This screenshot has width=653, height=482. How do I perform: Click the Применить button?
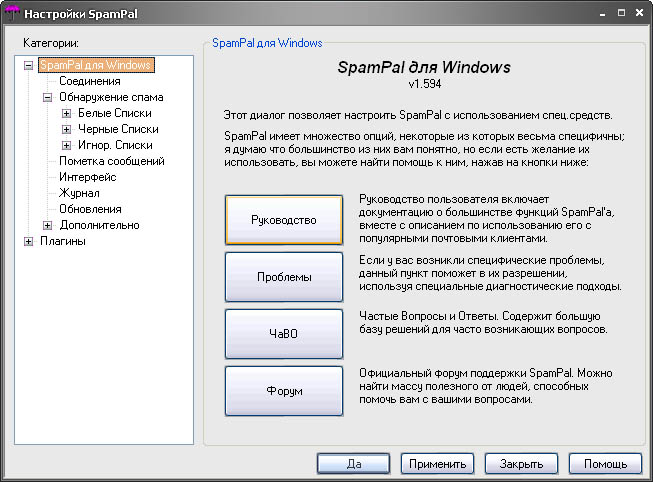tap(437, 464)
